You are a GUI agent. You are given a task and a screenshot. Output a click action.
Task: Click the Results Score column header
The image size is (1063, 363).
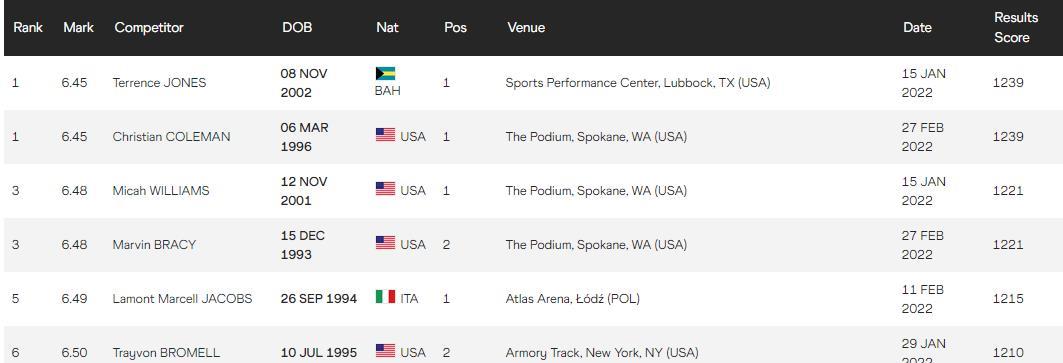tap(1016, 28)
